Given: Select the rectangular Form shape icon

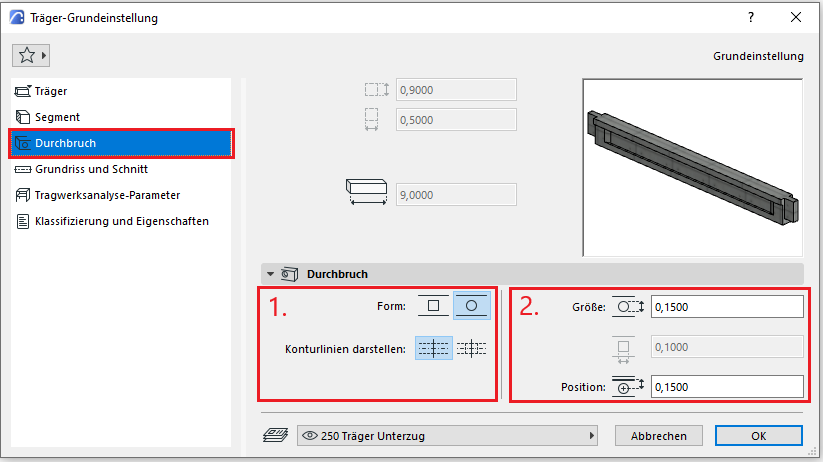Looking at the screenshot, I should (x=433, y=306).
